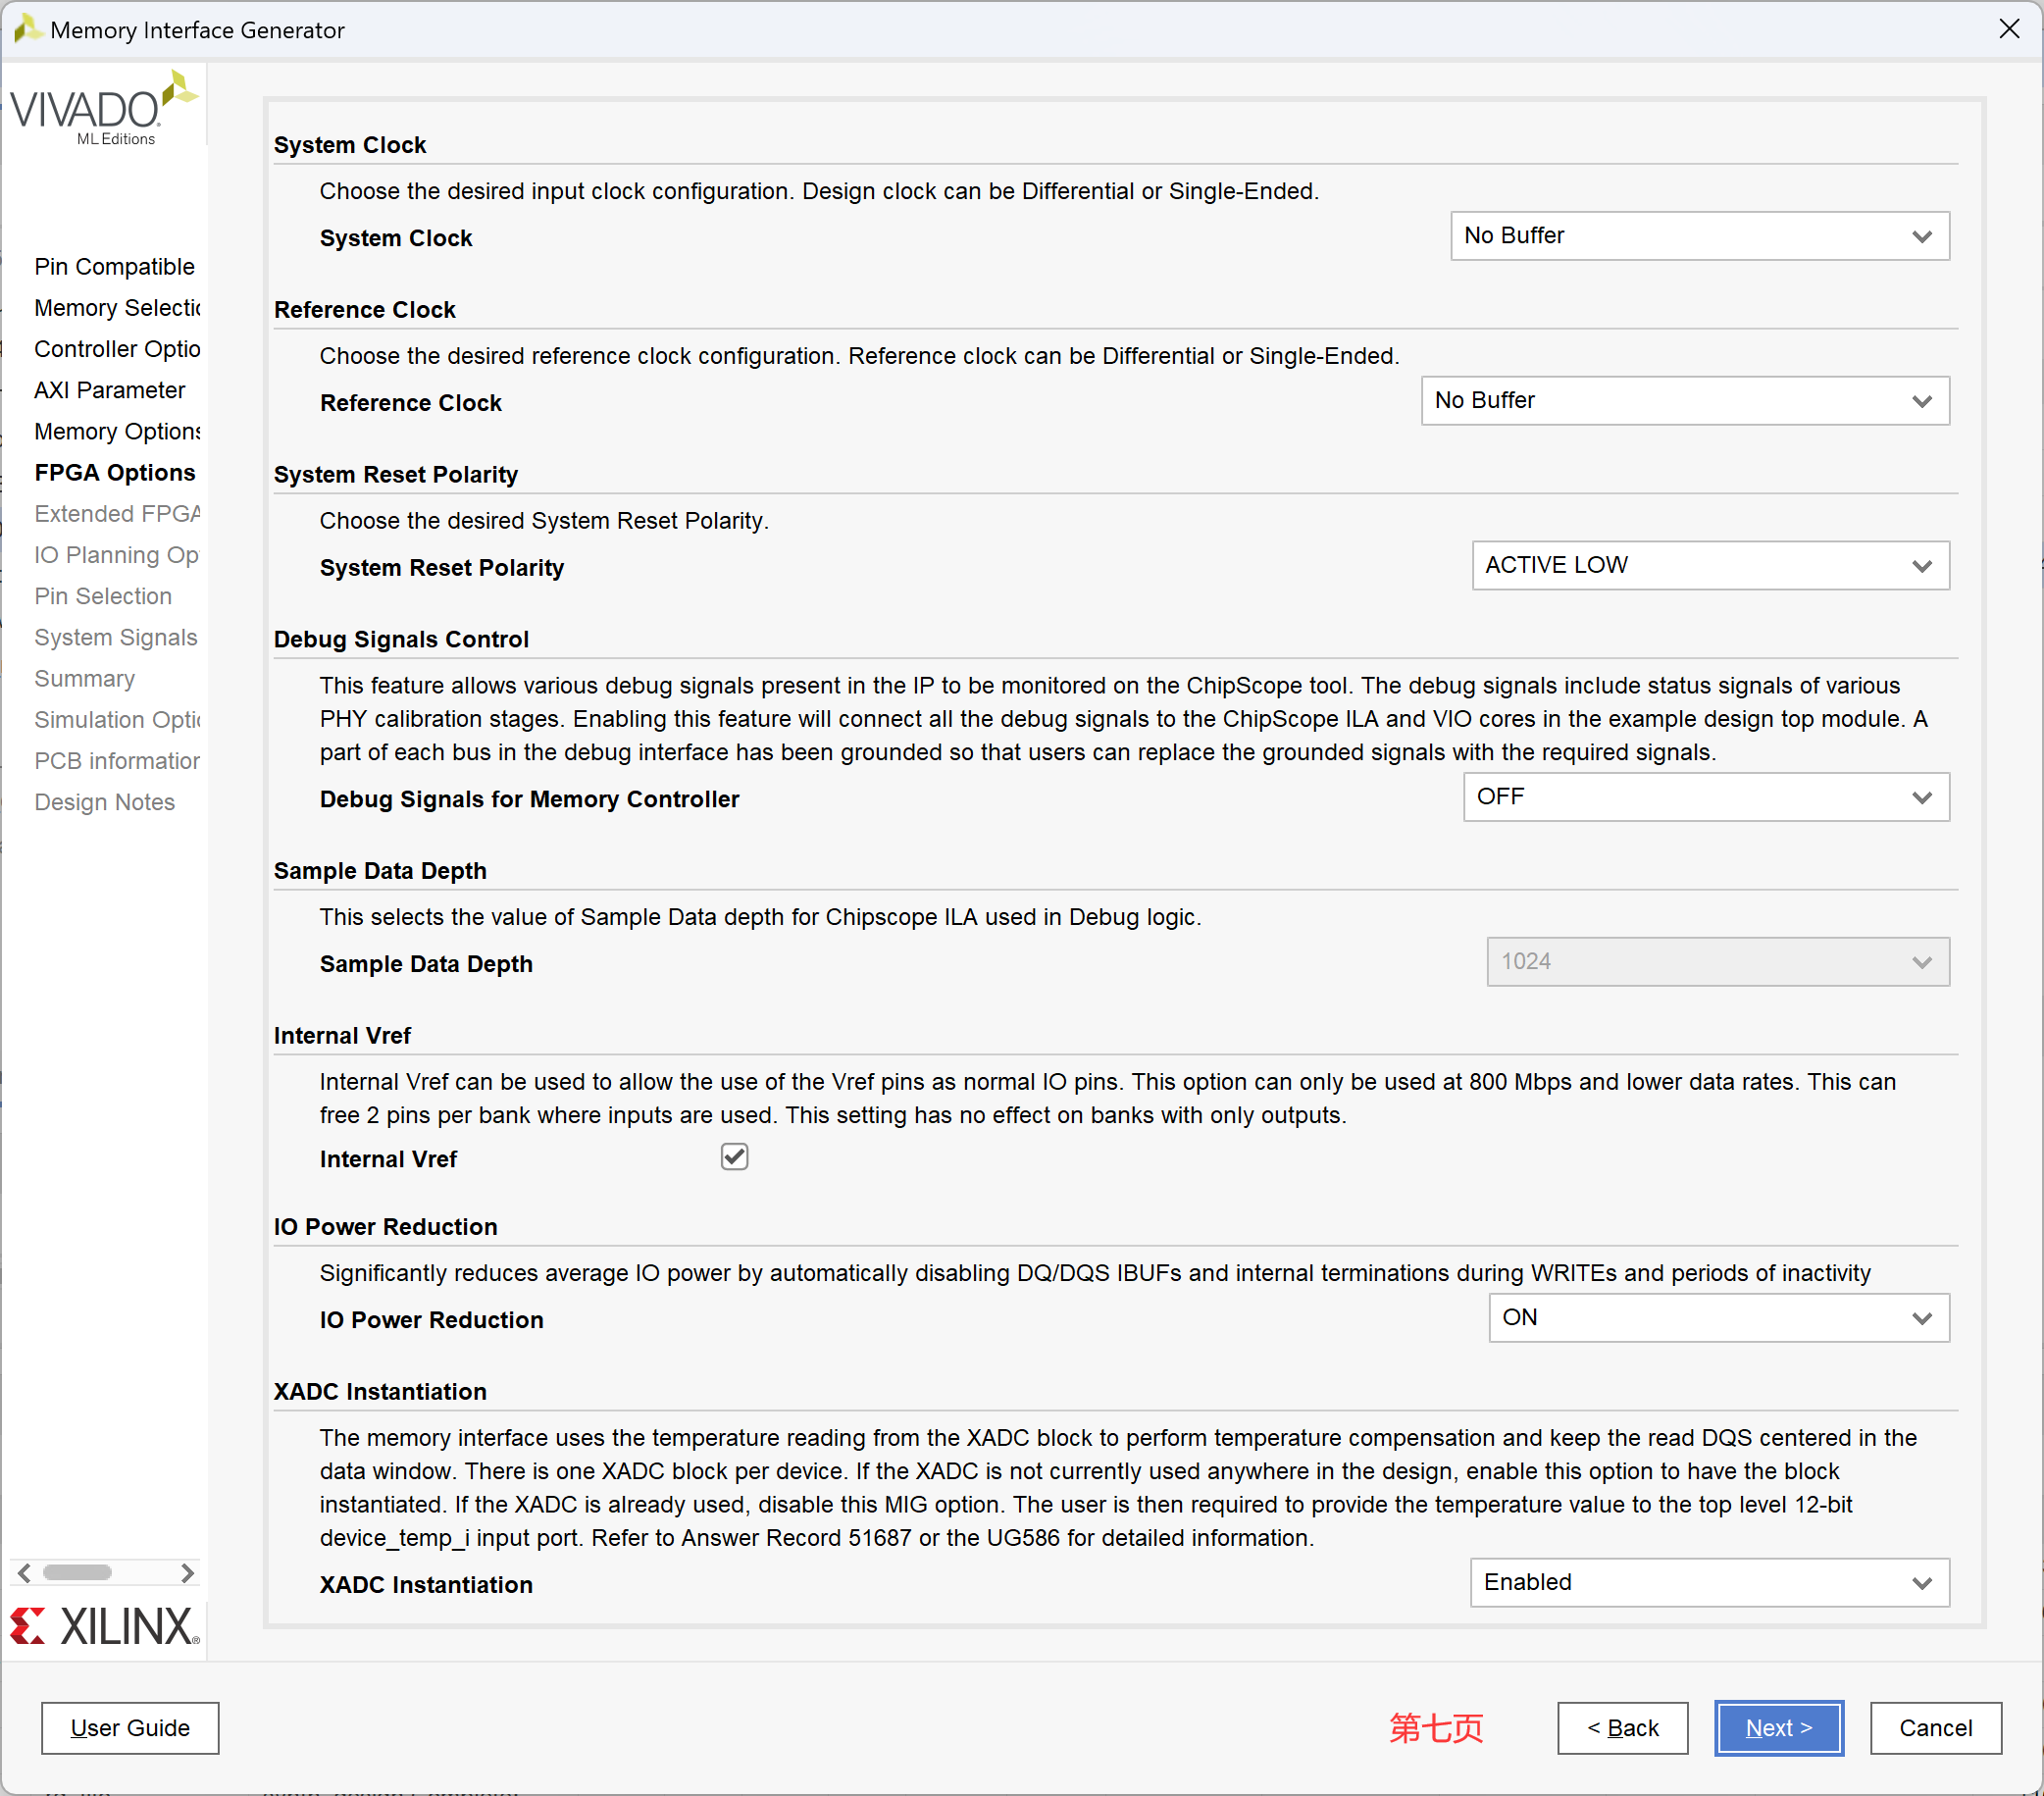The height and width of the screenshot is (1796, 2044).
Task: Expand the IO Power Reduction dropdown
Action: tap(1718, 1318)
